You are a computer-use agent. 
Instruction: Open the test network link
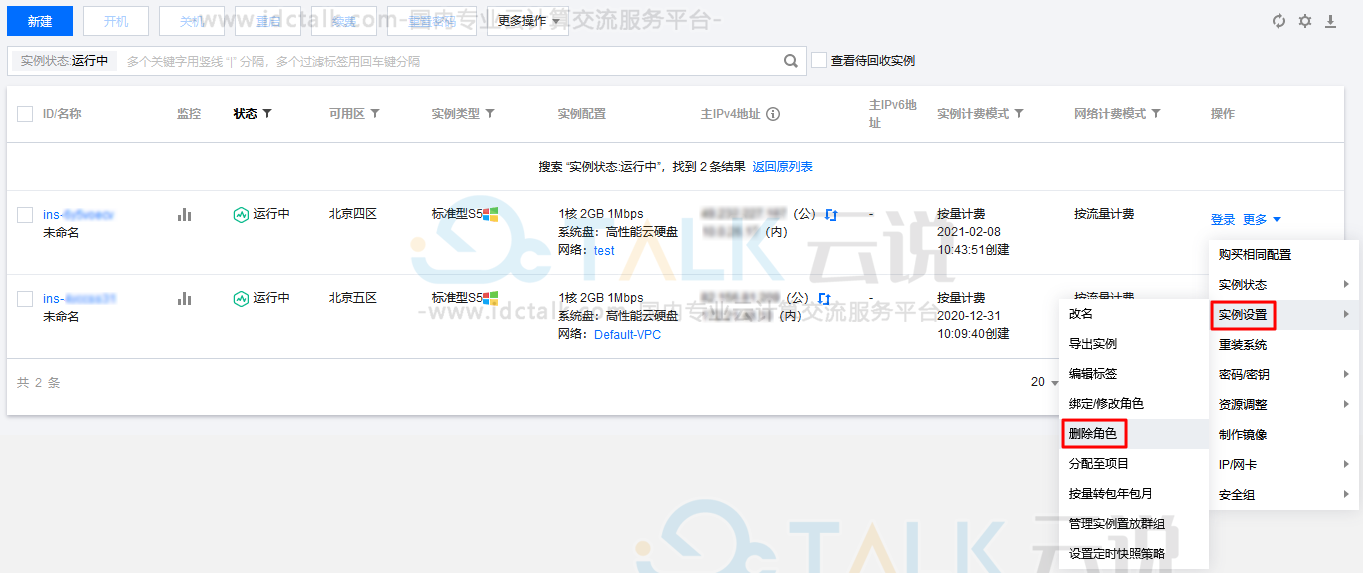604,251
